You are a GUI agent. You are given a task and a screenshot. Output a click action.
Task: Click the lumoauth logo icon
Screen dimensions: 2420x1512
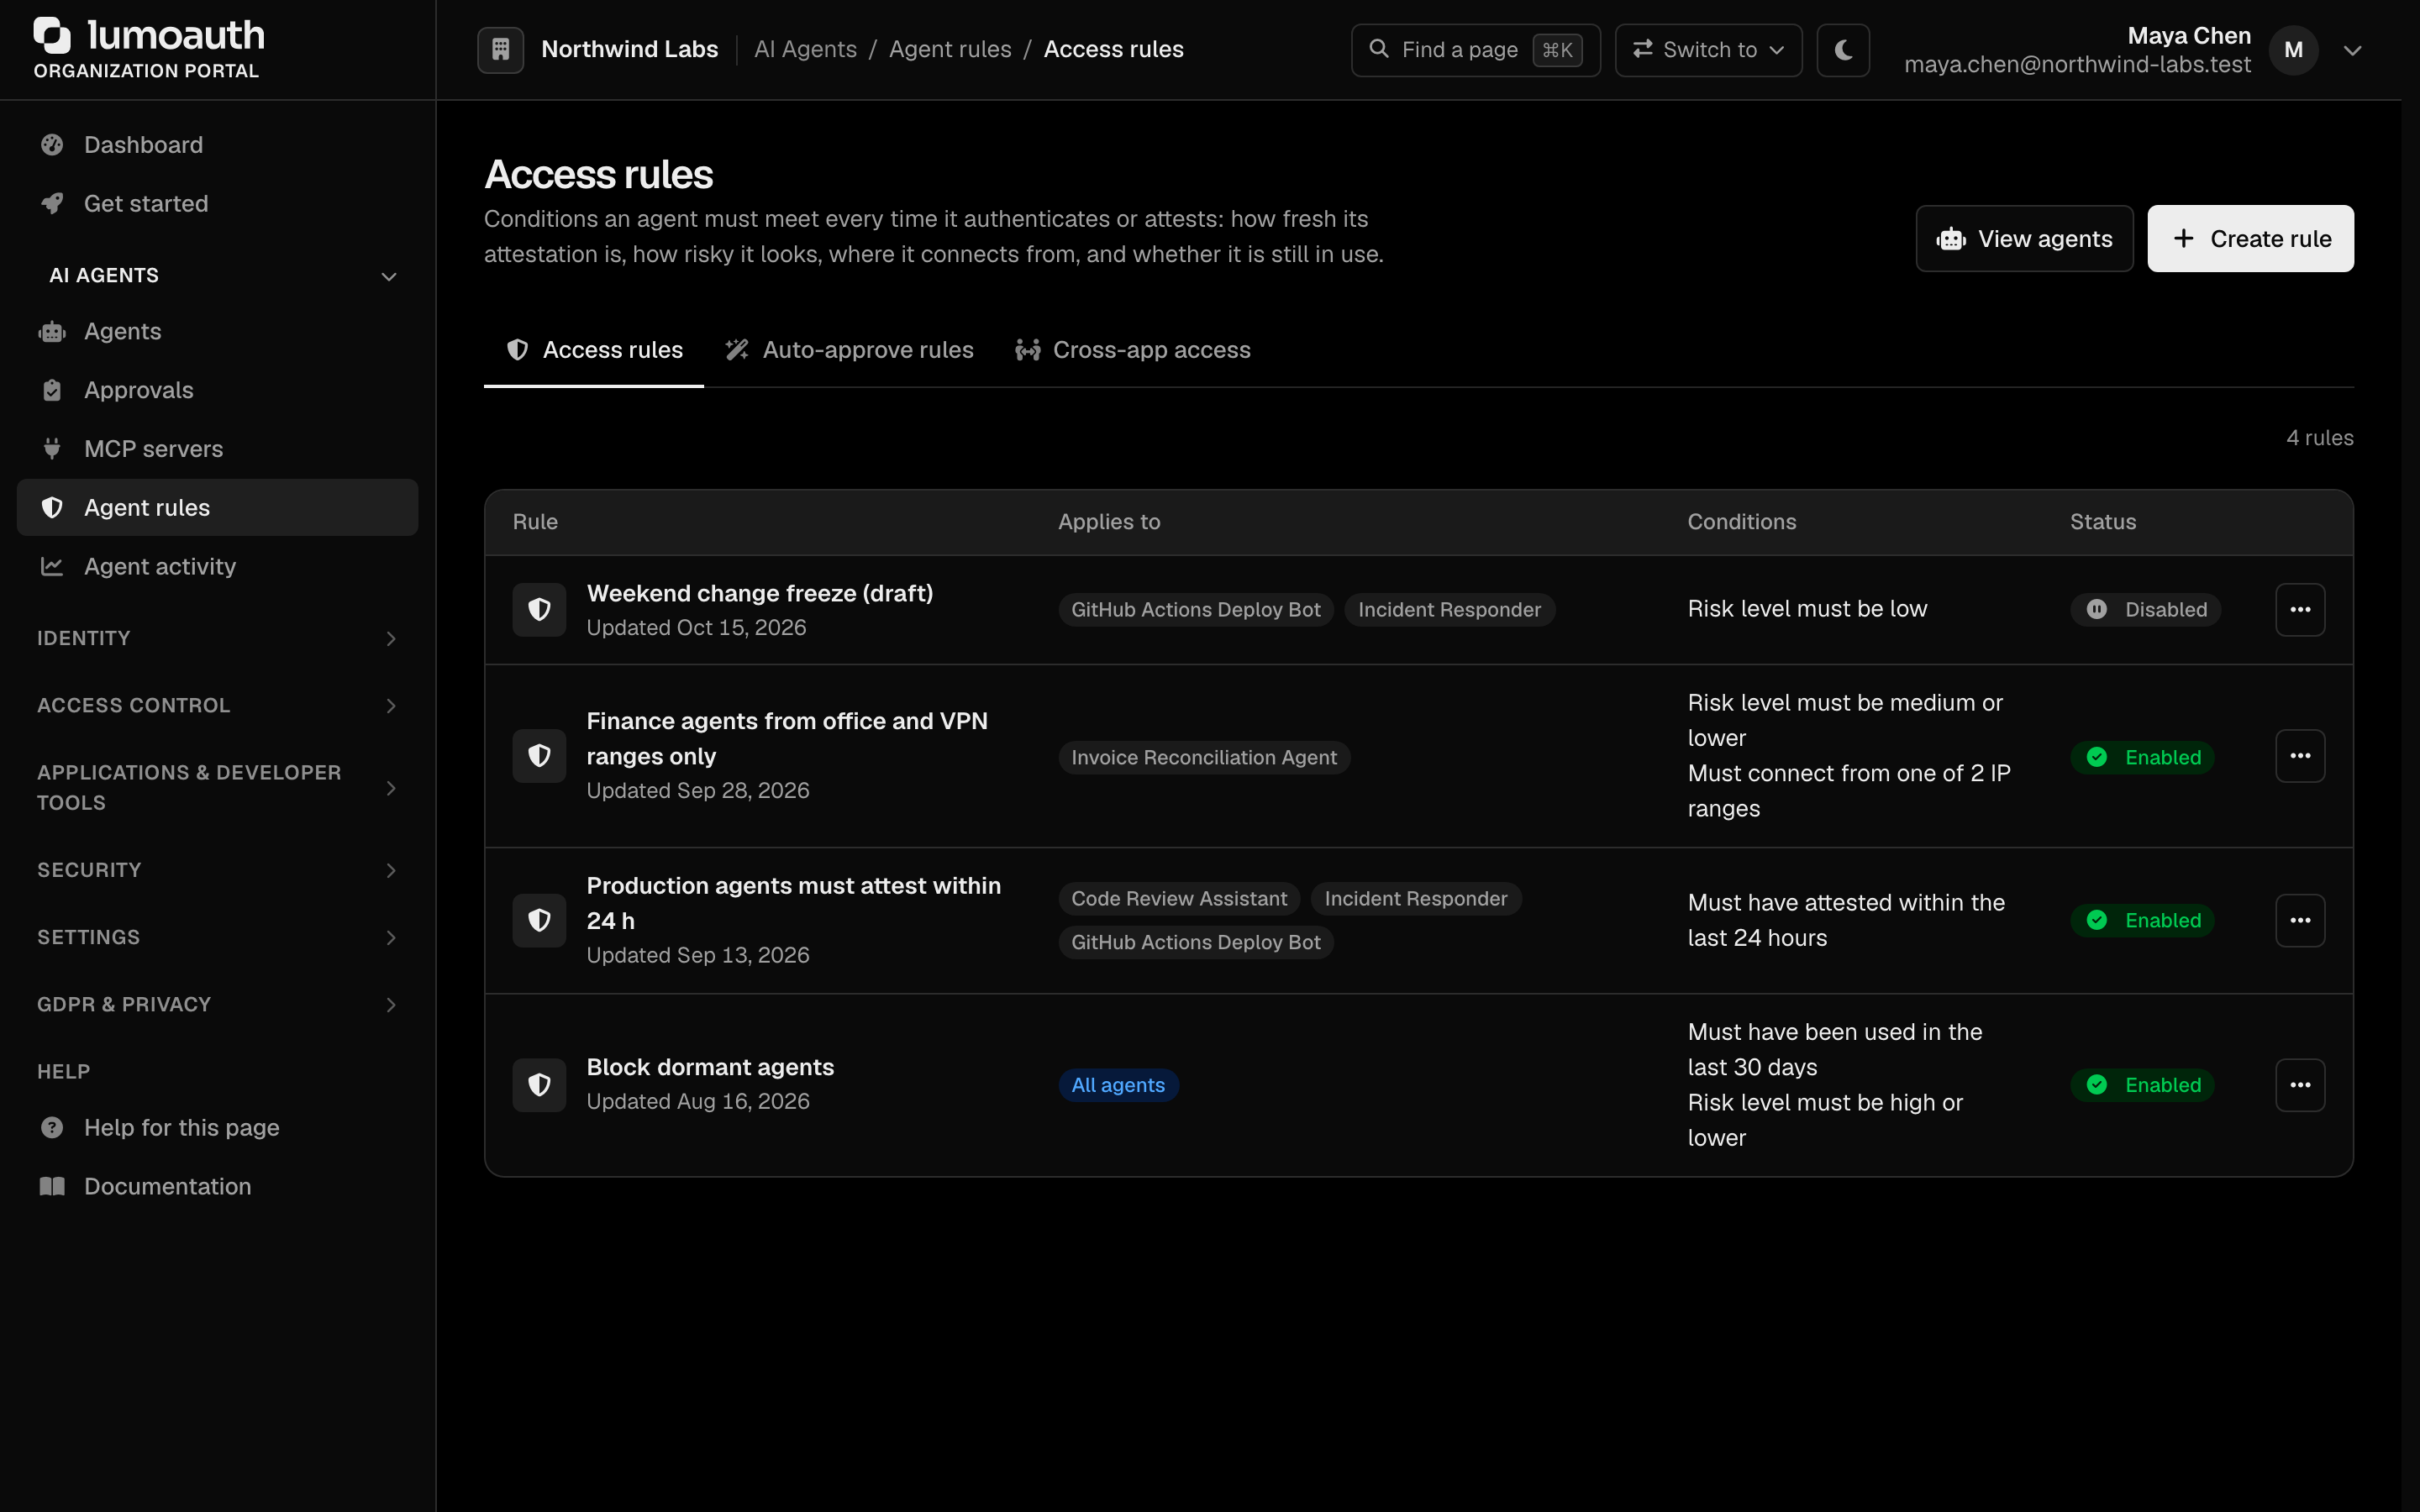pos(53,35)
